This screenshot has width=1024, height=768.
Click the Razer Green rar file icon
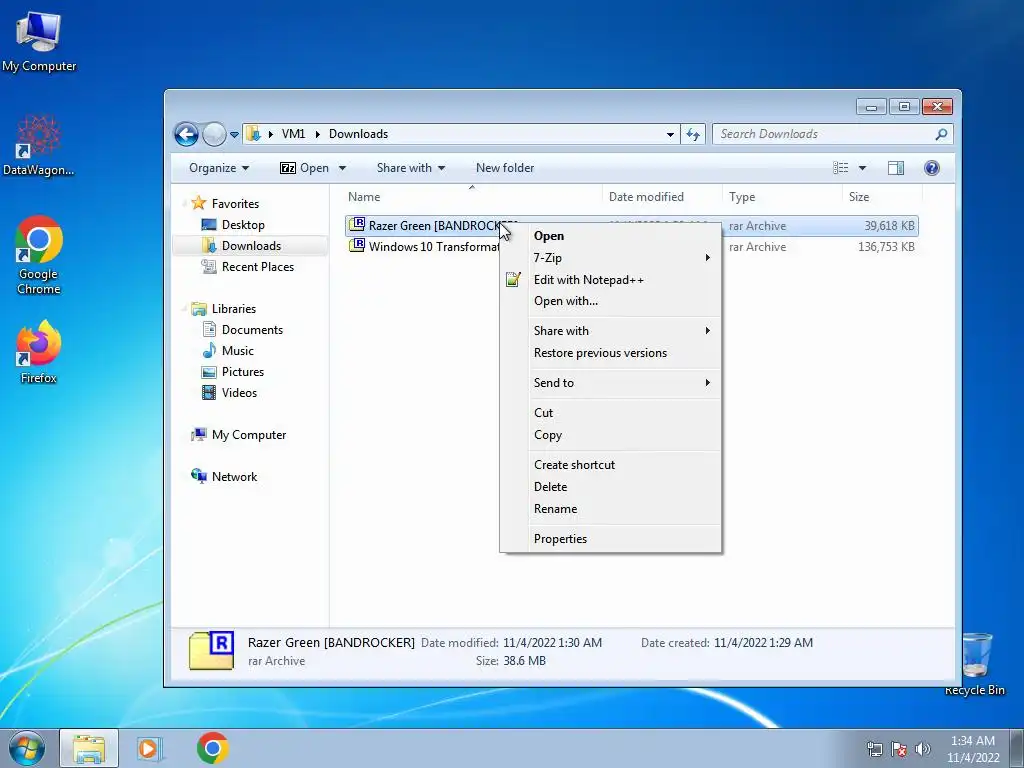(x=357, y=225)
